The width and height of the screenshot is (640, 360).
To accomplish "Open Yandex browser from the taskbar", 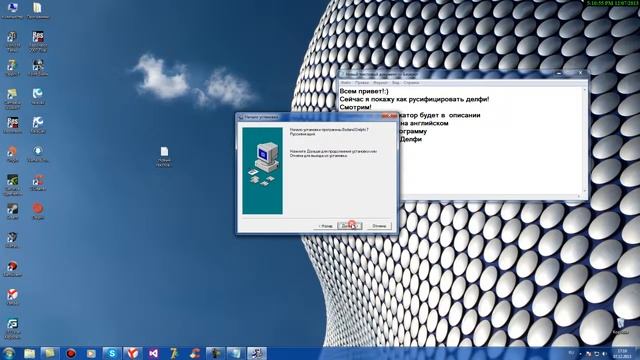I will tap(132, 353).
